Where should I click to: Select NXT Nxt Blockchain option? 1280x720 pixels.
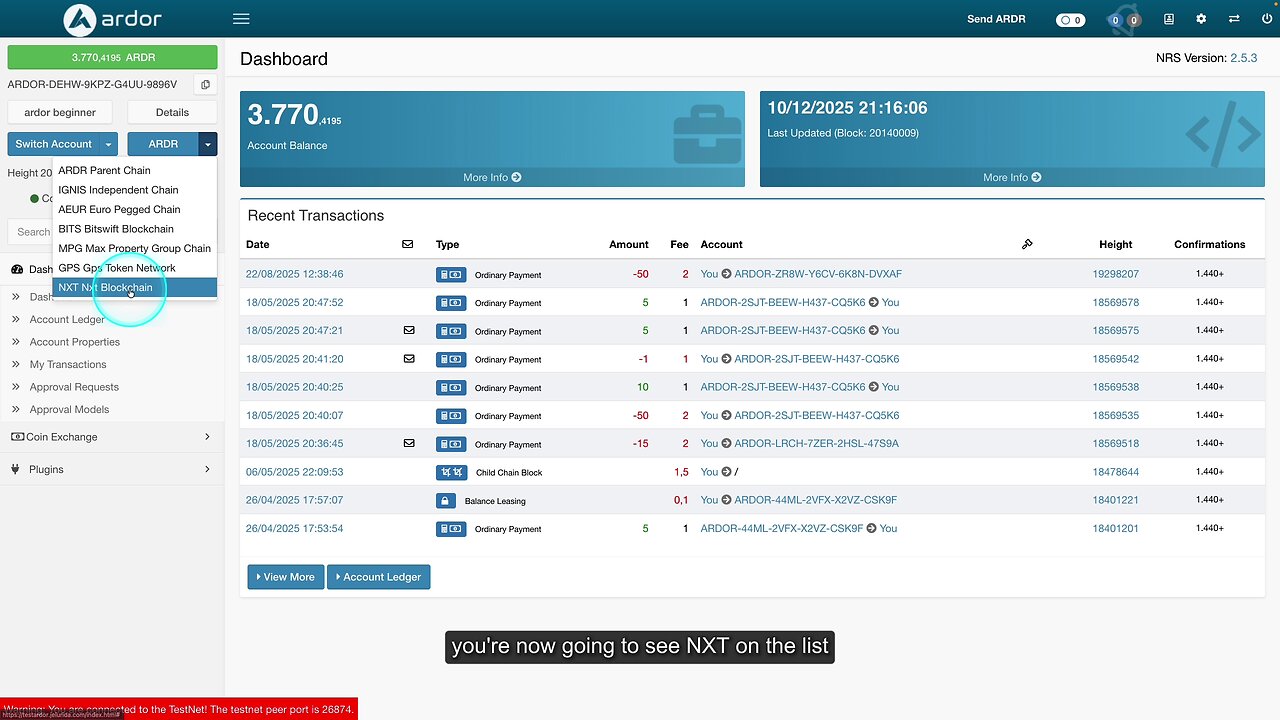pyautogui.click(x=134, y=287)
